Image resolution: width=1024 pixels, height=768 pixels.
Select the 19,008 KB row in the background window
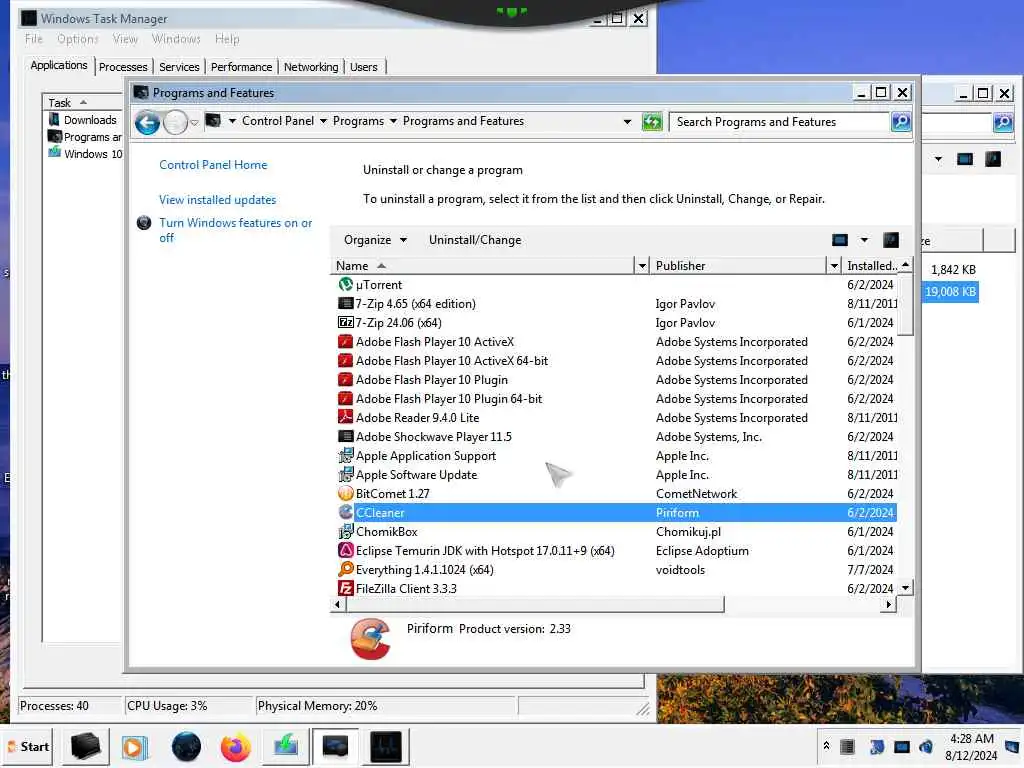[950, 292]
